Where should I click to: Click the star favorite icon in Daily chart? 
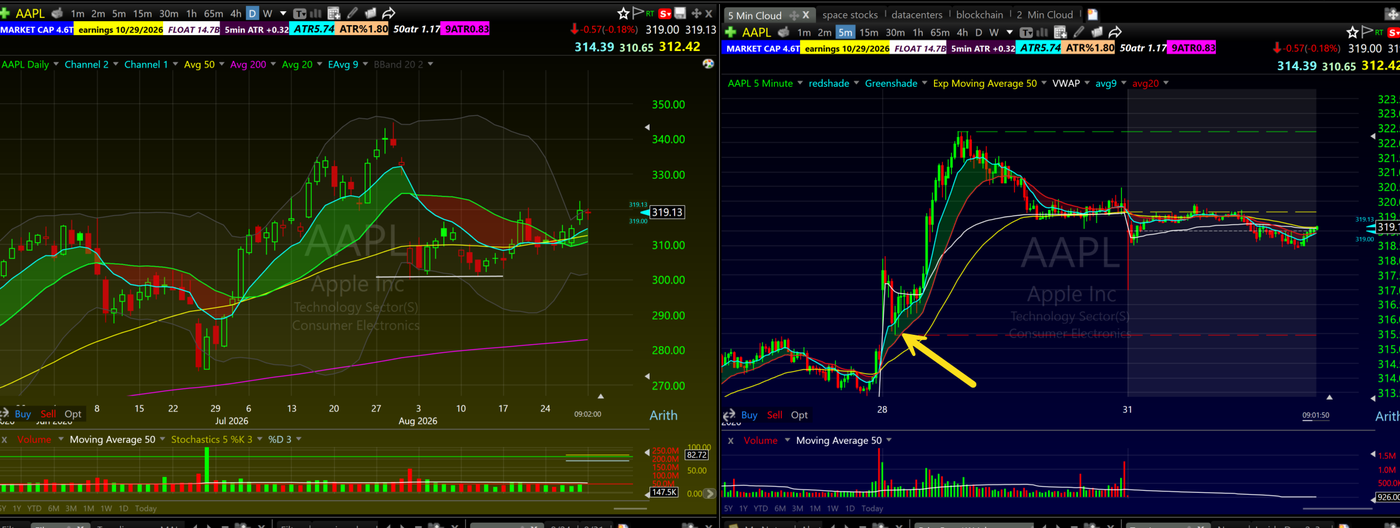(623, 14)
